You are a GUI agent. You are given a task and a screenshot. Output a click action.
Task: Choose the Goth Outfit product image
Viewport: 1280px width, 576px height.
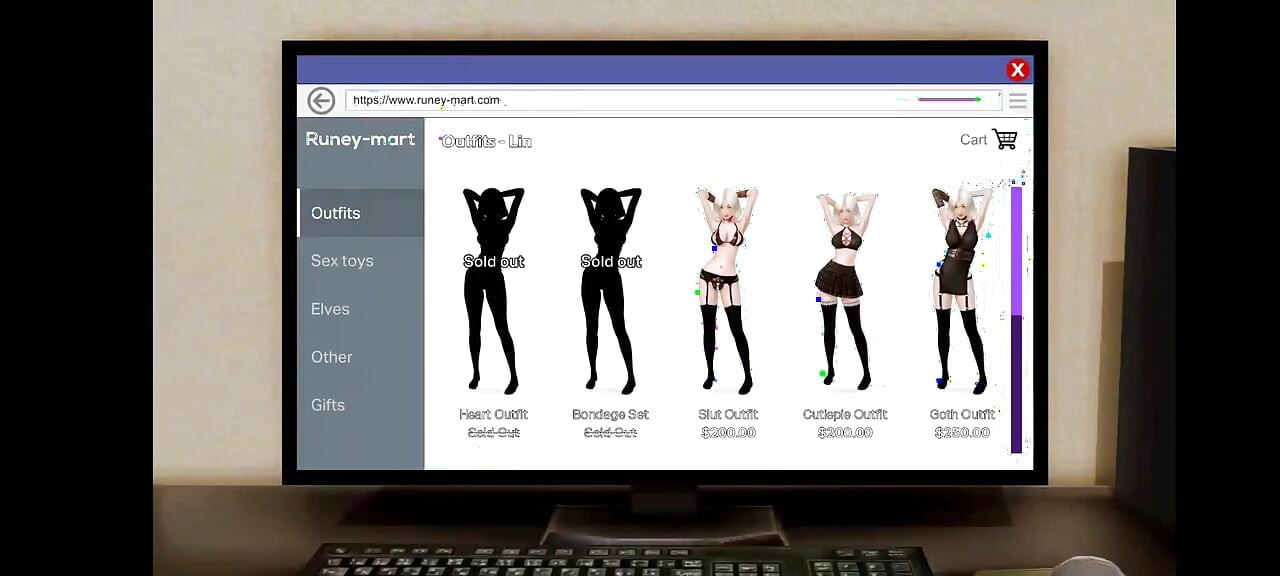(x=961, y=290)
